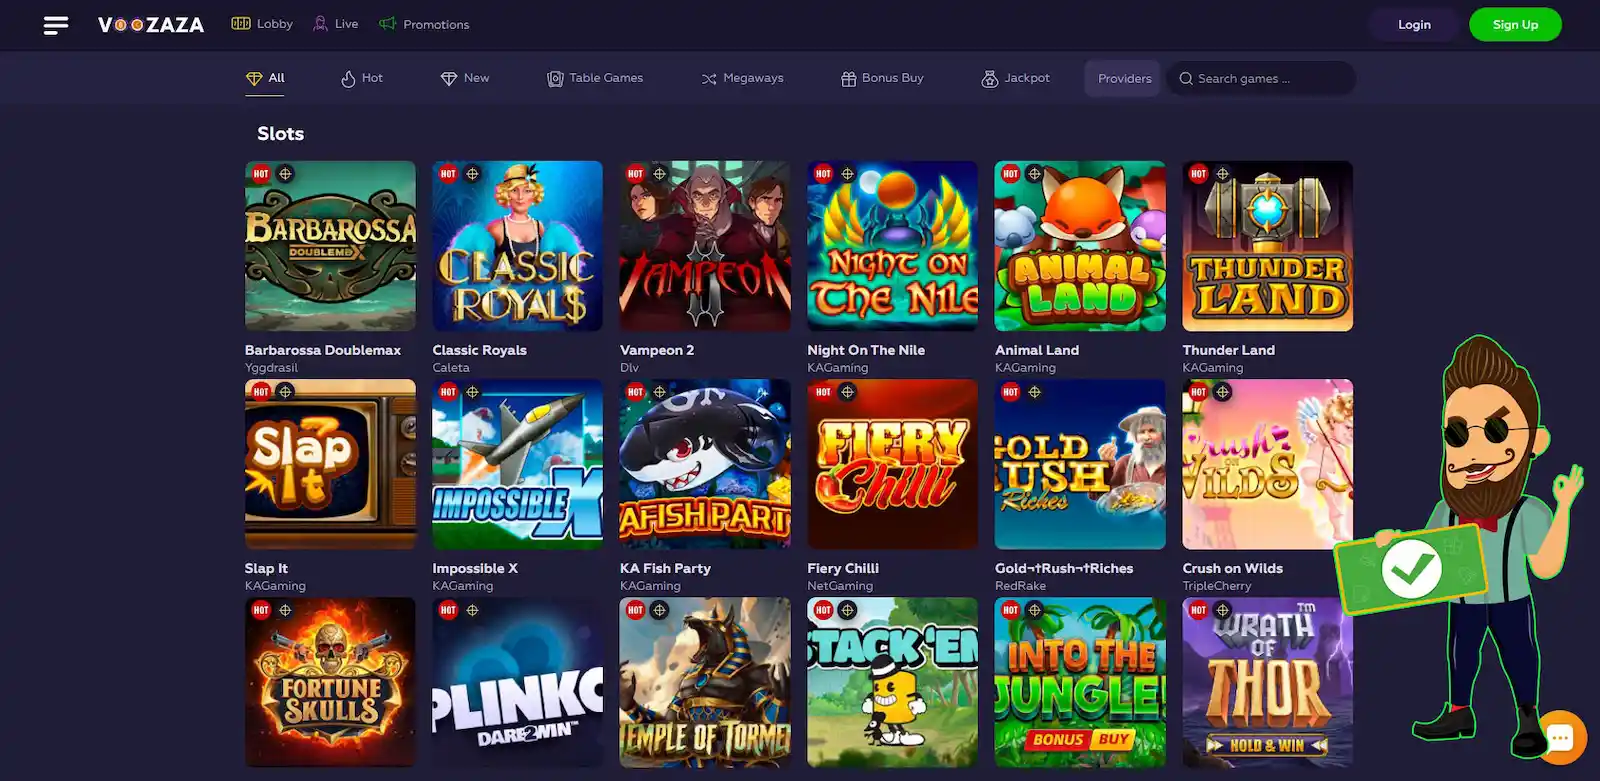Open the Jackpot tab
The image size is (1600, 781).
pyautogui.click(x=1016, y=78)
